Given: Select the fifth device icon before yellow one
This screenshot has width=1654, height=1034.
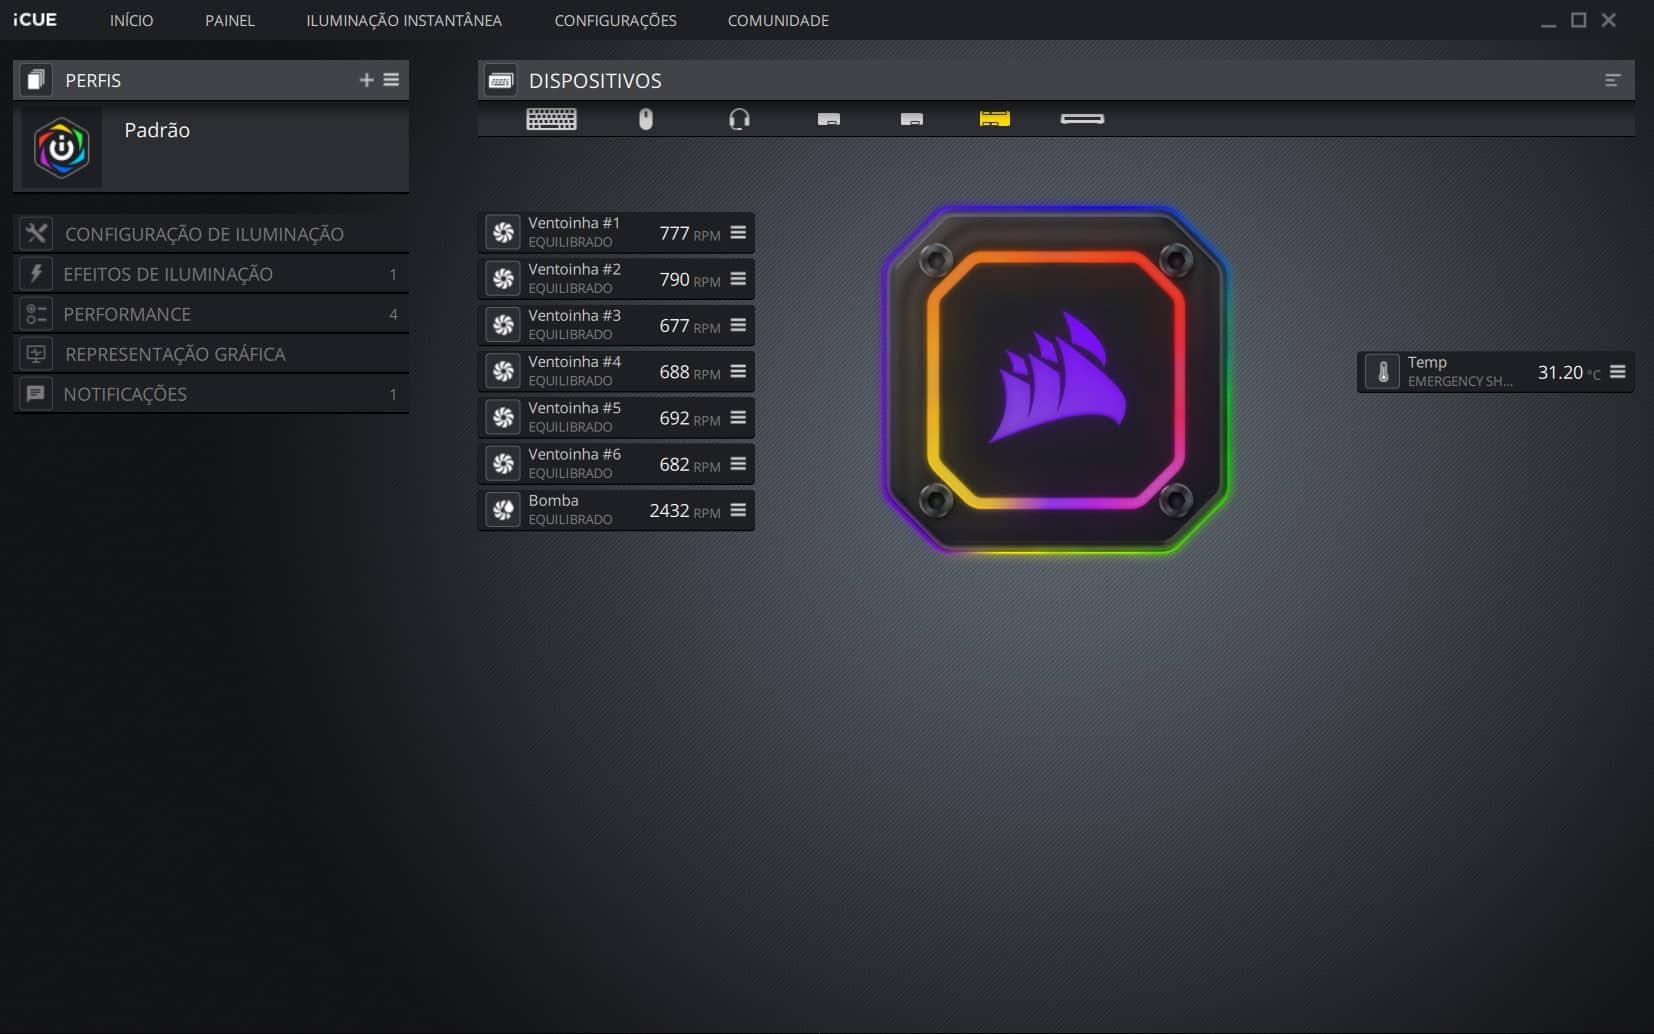Looking at the screenshot, I should pyautogui.click(x=911, y=119).
